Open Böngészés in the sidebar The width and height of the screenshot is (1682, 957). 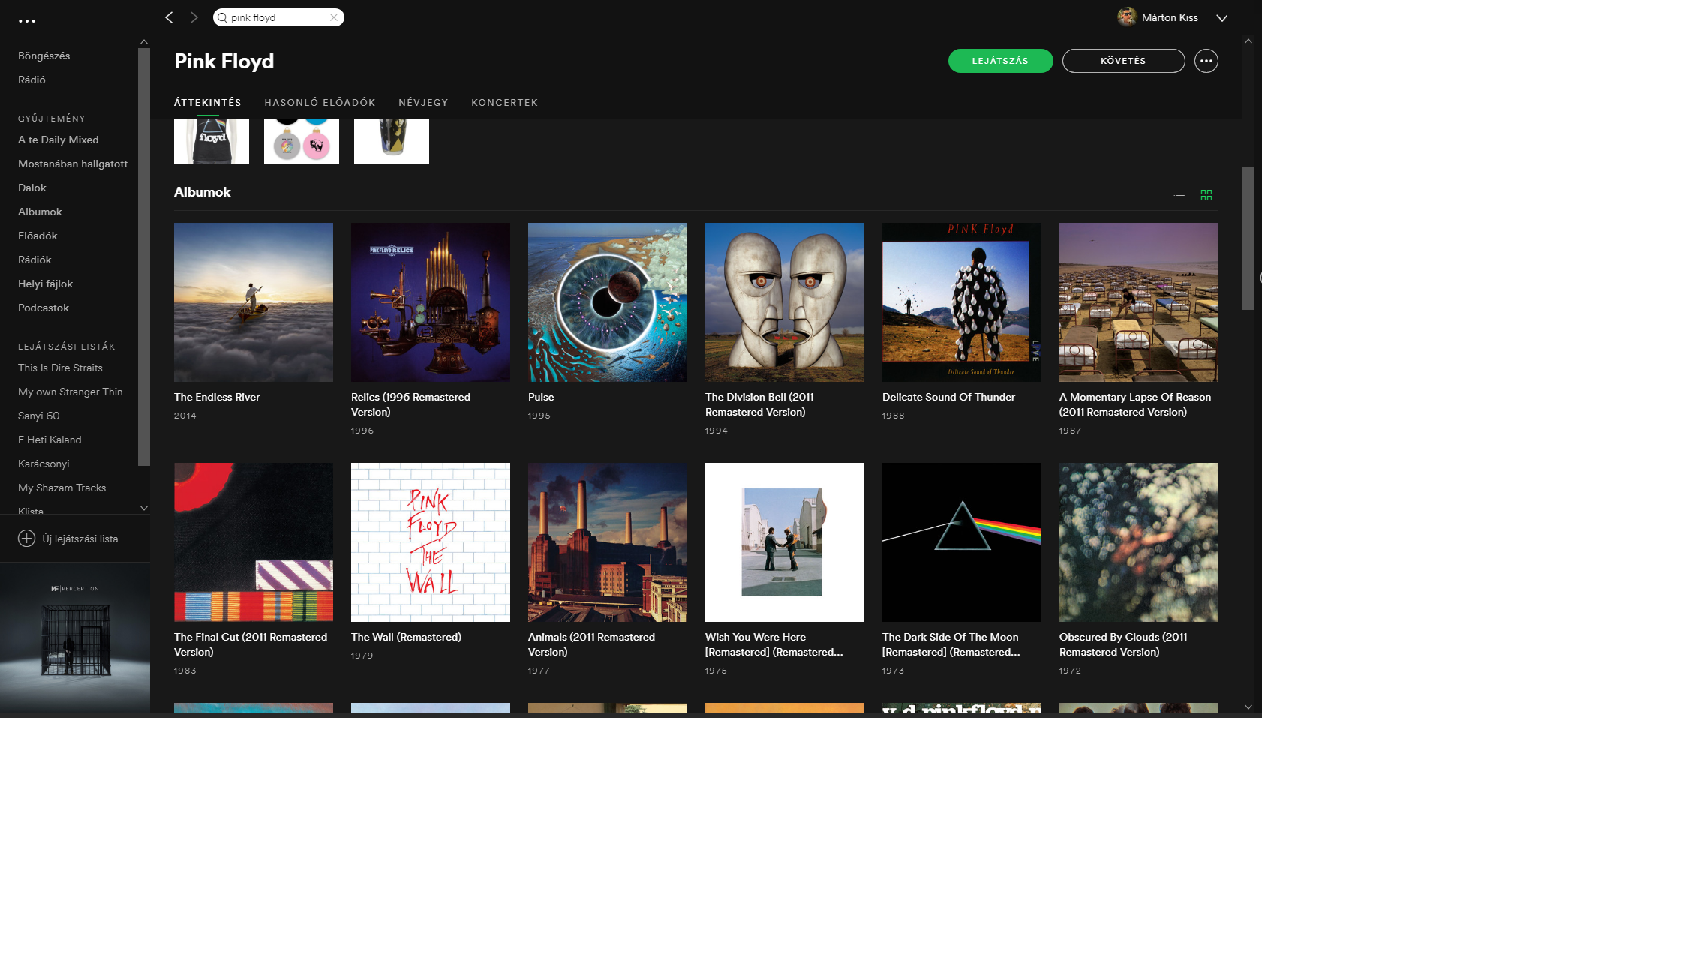(44, 56)
